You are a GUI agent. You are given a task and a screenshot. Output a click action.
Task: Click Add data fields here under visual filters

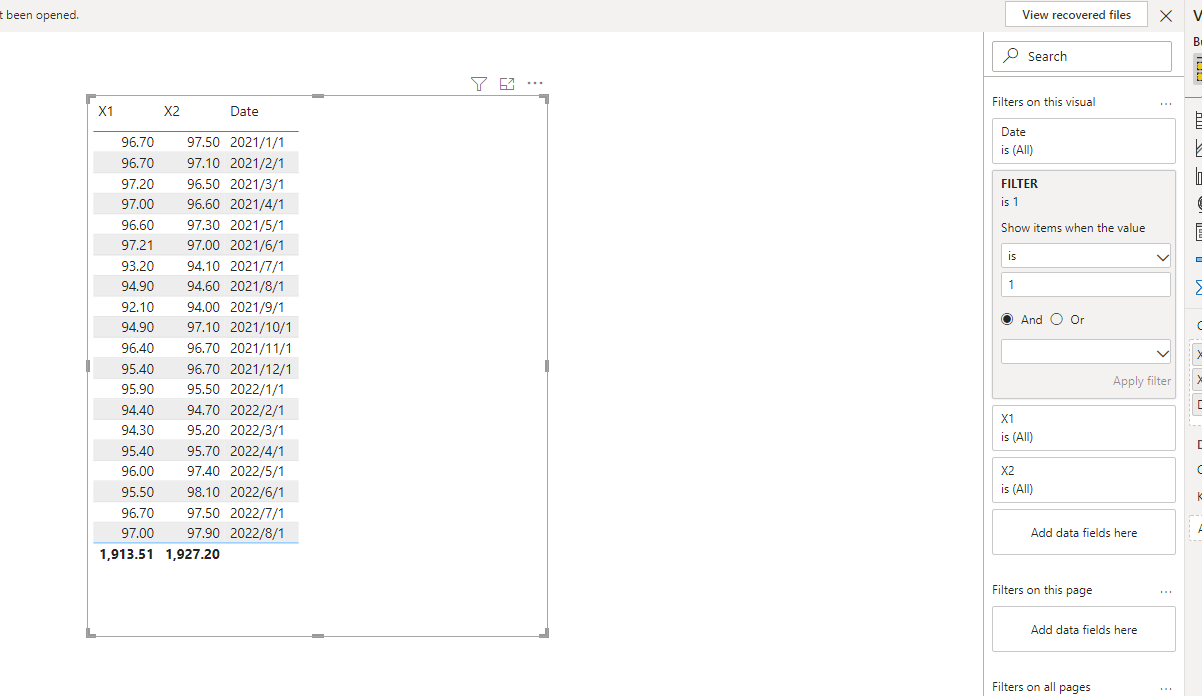click(x=1084, y=533)
